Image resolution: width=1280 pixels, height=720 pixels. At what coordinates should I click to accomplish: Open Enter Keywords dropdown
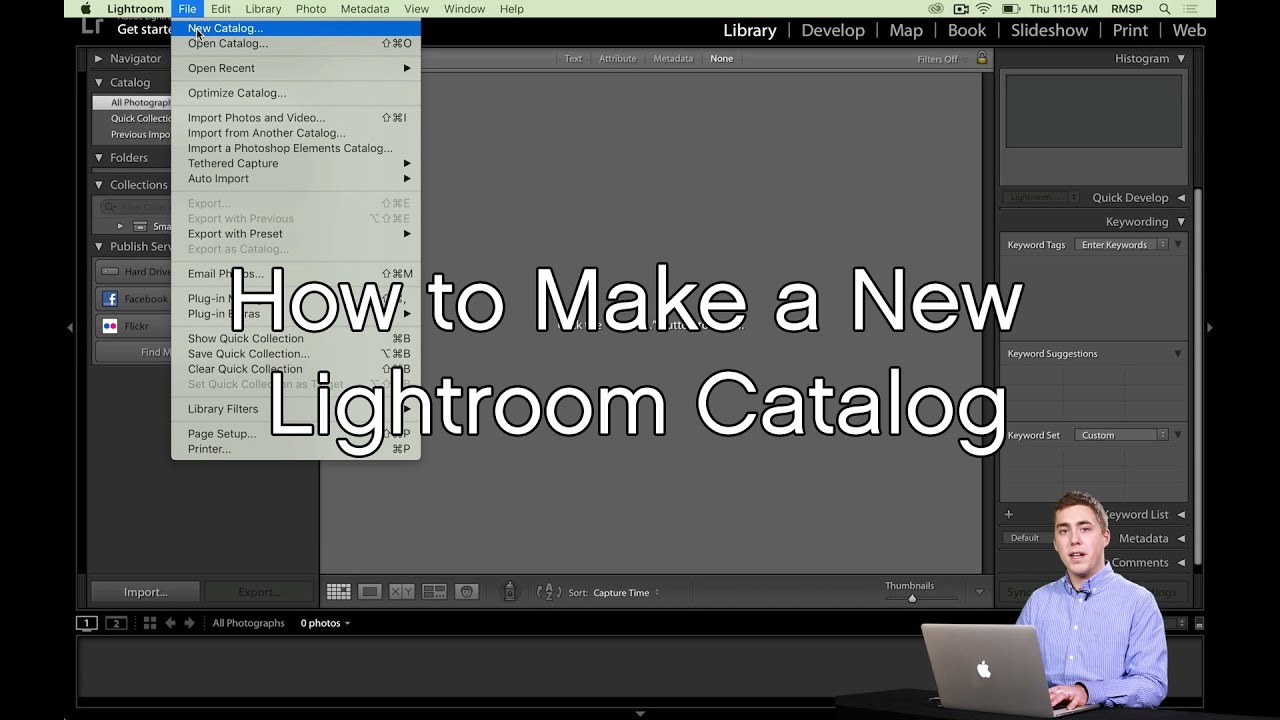point(1122,245)
